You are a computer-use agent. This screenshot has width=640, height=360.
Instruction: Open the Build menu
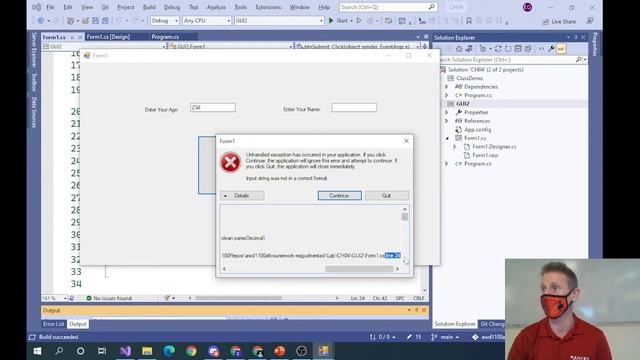149,7
